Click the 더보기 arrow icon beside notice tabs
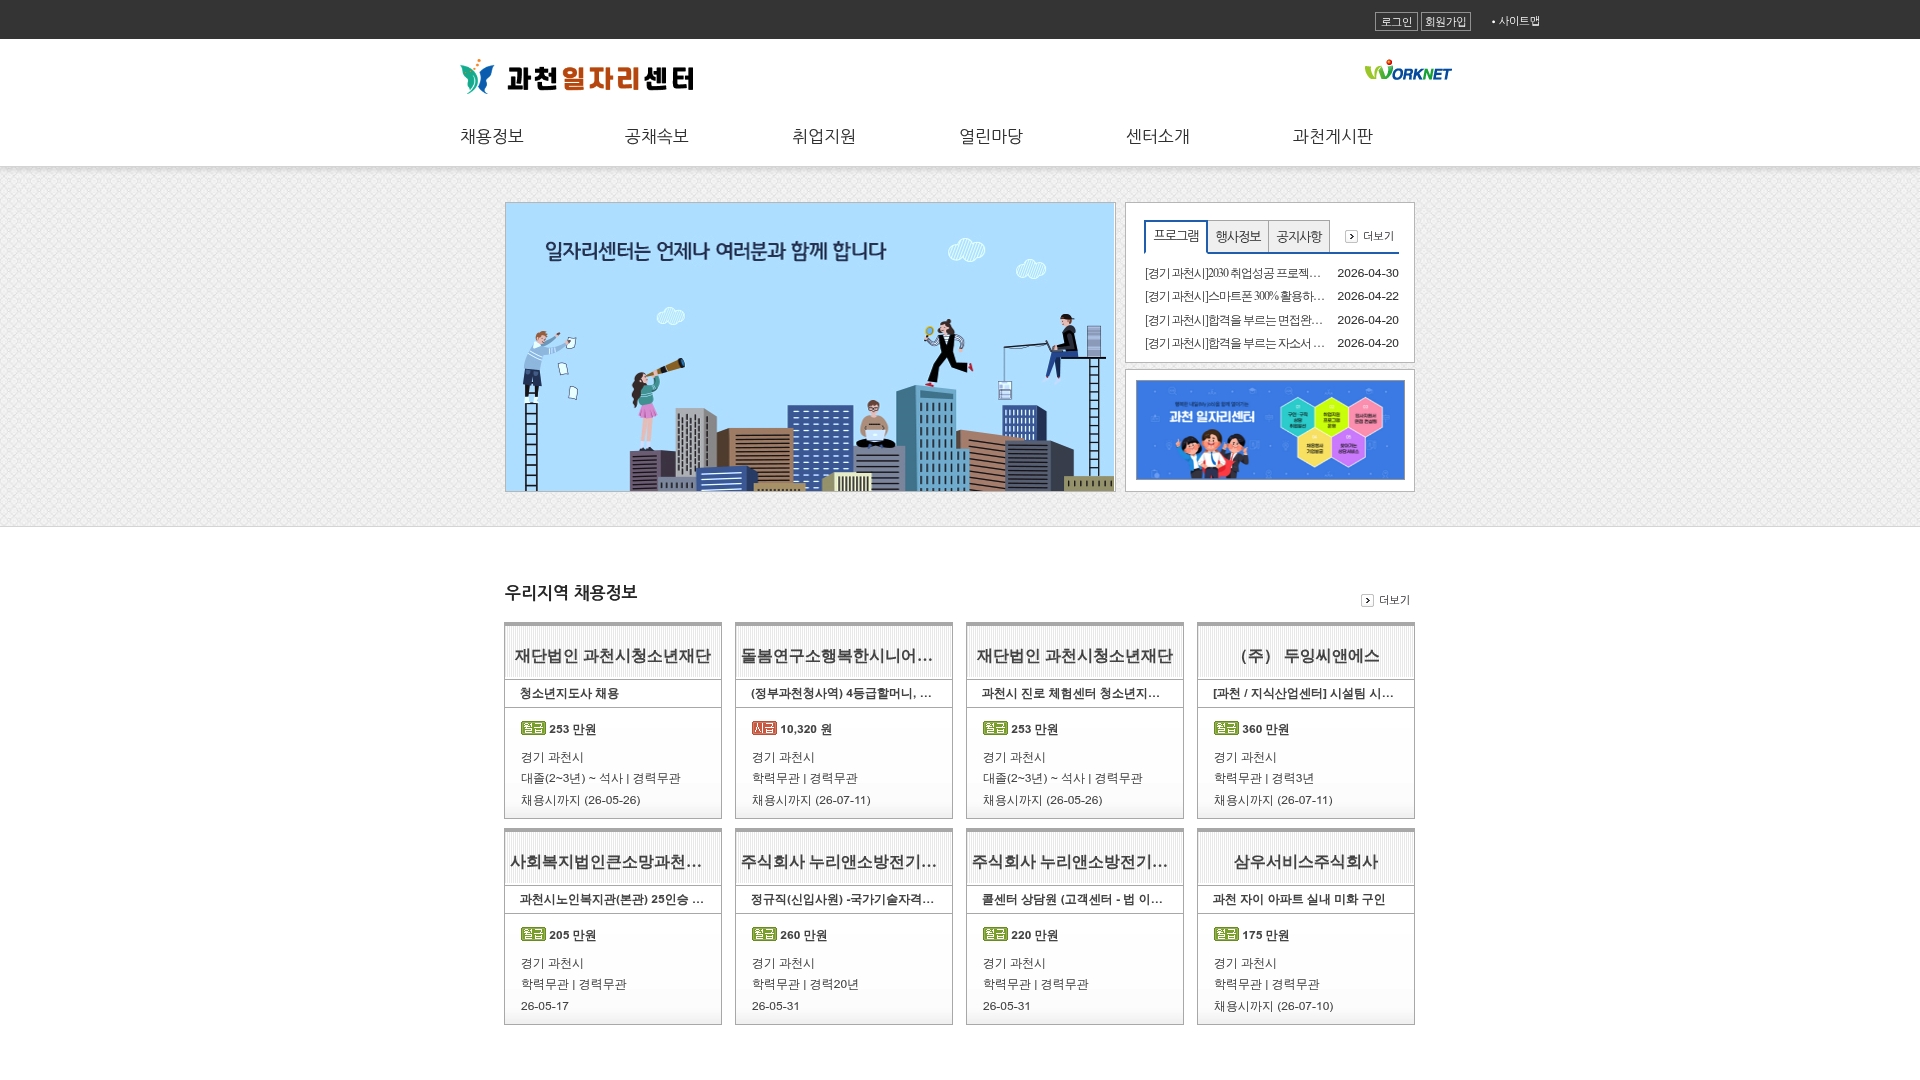The image size is (1920, 1080). pos(1351,237)
